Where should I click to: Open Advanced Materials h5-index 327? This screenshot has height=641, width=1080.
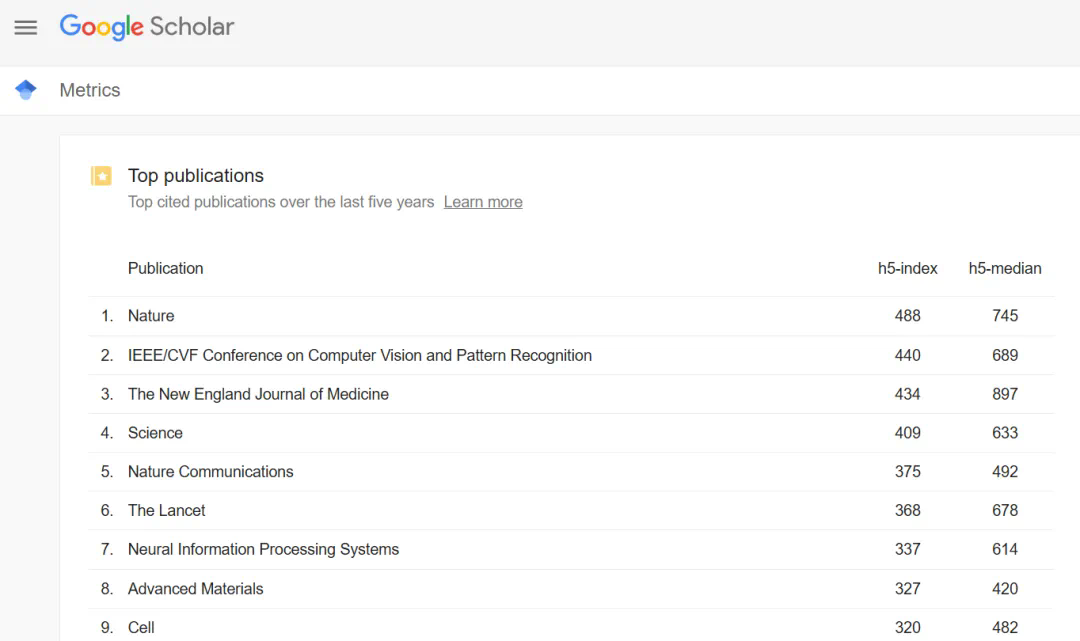907,589
